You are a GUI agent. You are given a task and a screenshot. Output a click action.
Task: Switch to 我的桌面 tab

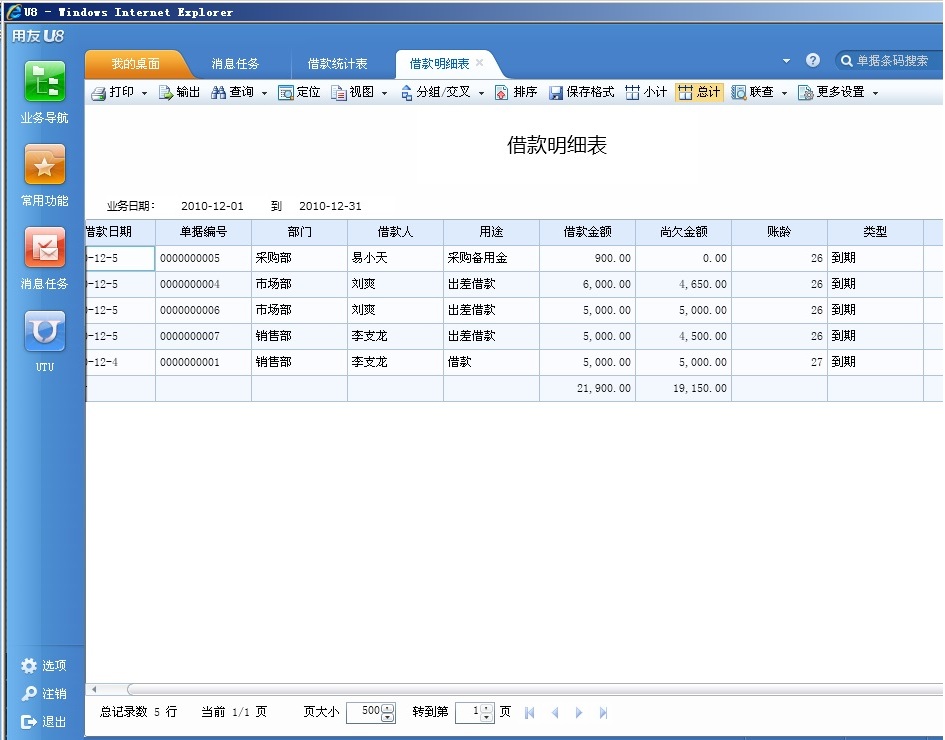(x=136, y=64)
